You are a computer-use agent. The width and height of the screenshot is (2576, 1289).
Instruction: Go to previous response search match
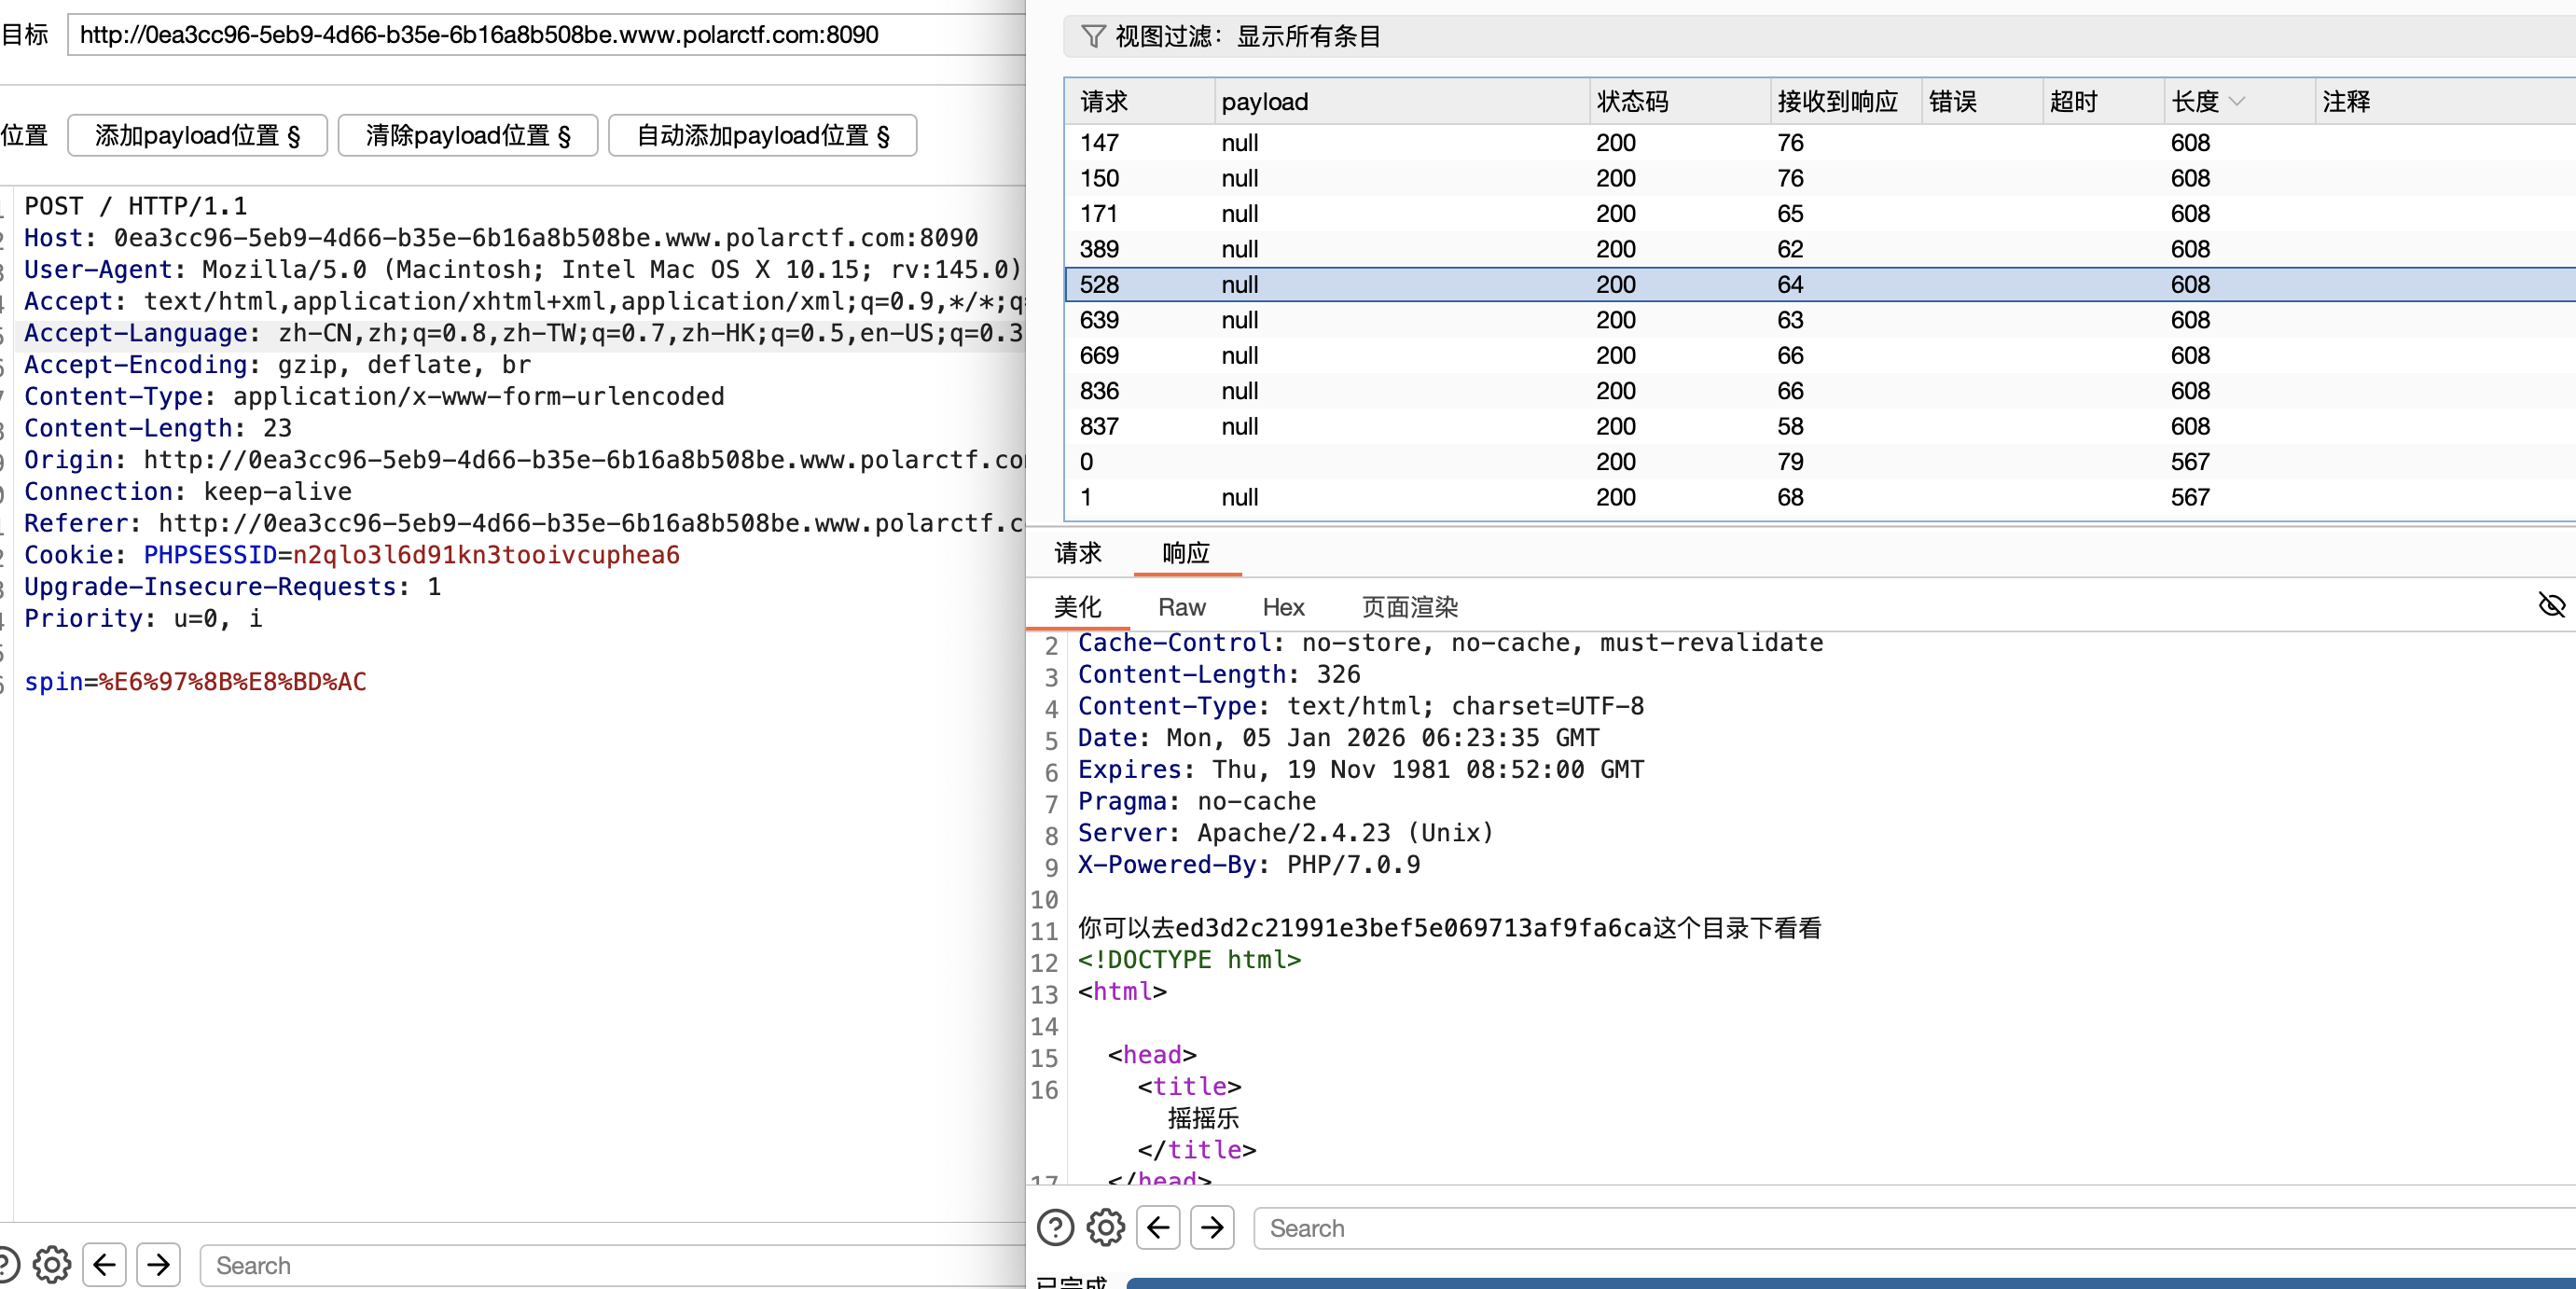click(1158, 1227)
